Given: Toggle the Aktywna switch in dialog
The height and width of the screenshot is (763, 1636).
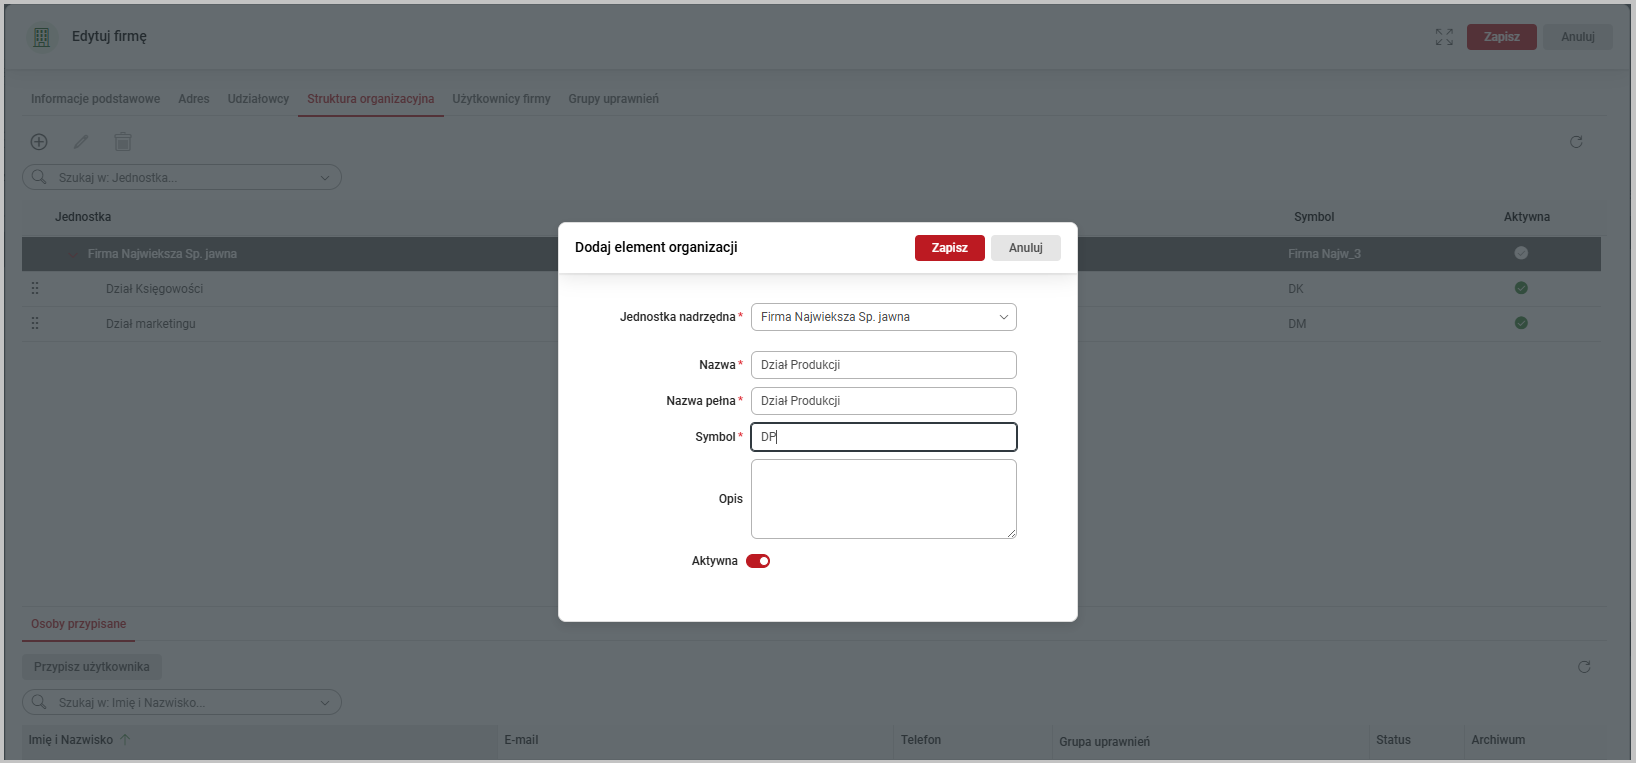Looking at the screenshot, I should pos(758,561).
